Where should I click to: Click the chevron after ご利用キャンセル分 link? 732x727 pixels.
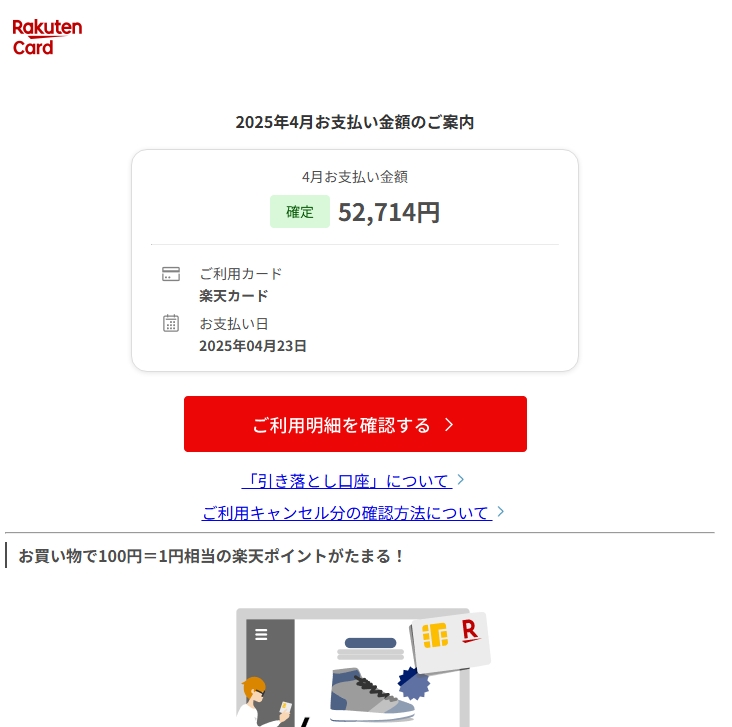click(x=501, y=511)
